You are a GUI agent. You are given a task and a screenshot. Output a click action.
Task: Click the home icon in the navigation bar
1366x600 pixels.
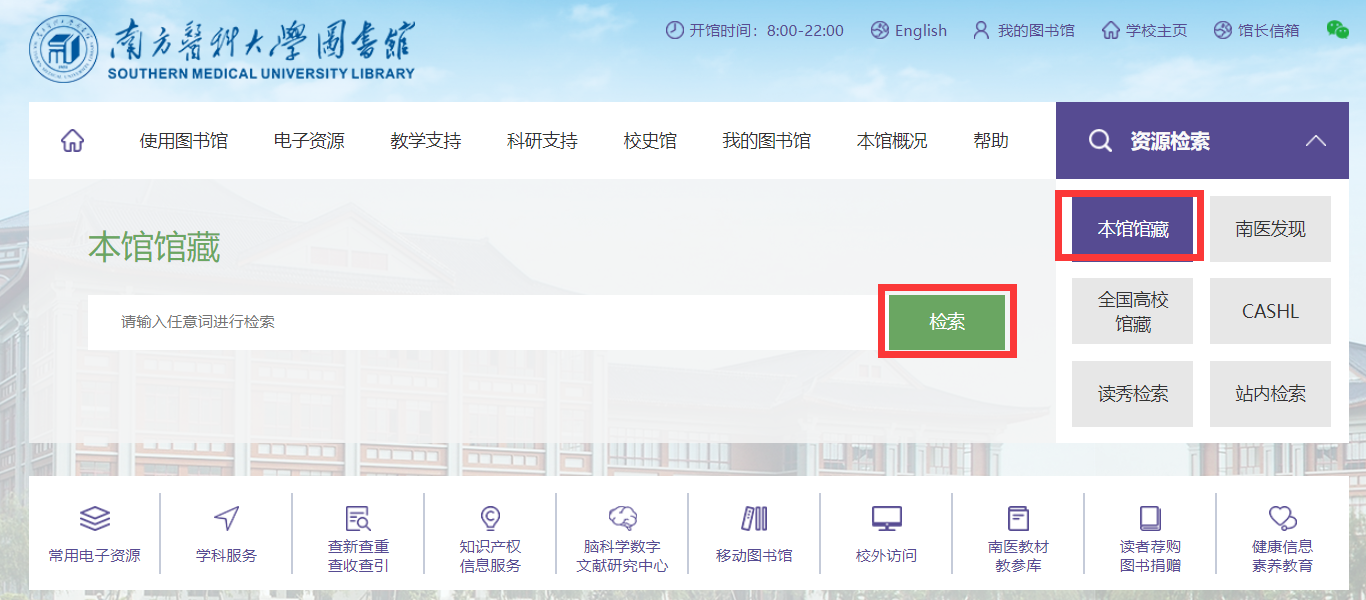tap(72, 141)
